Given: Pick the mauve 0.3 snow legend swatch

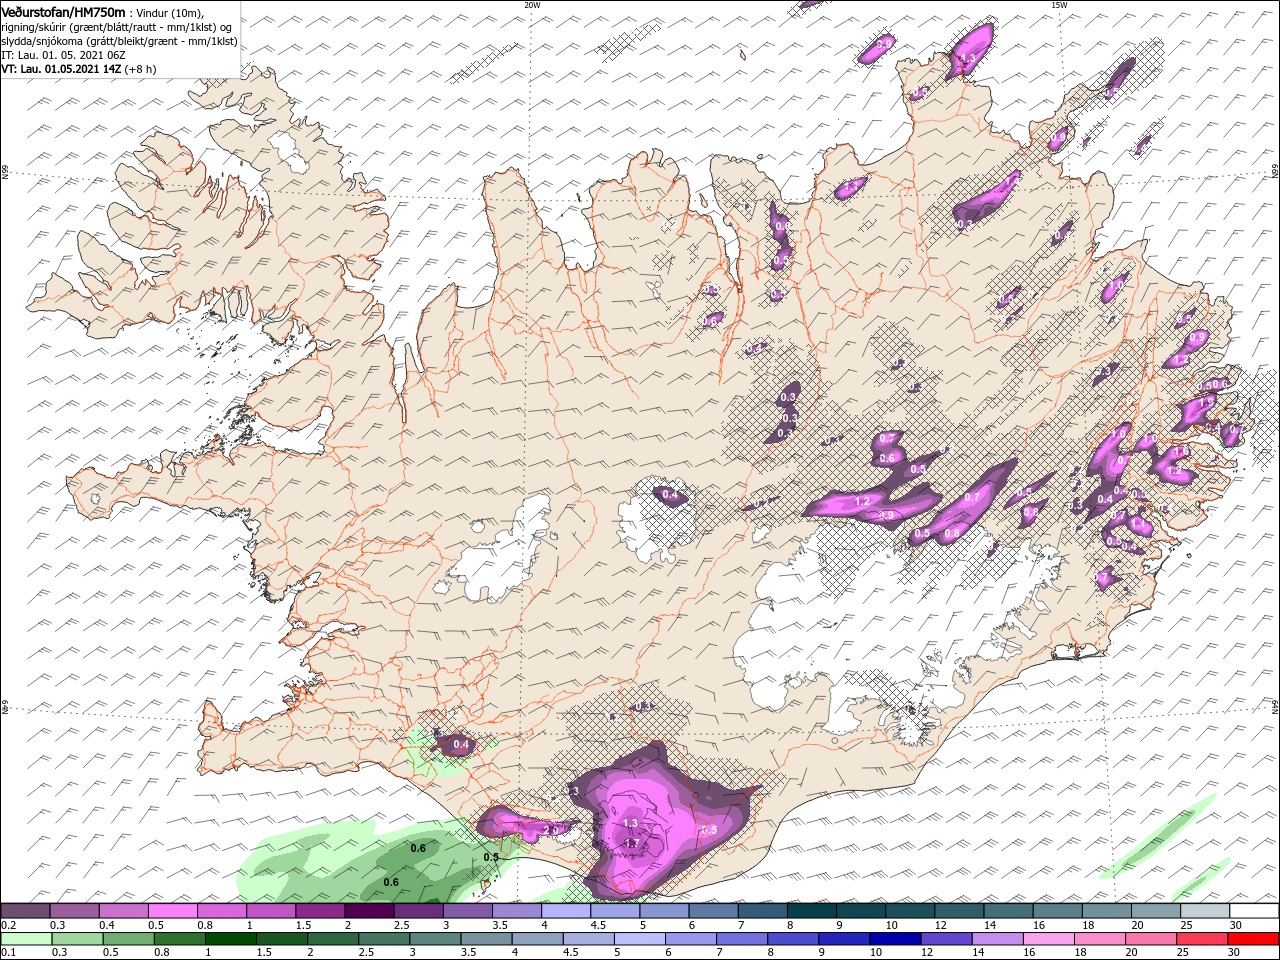Looking at the screenshot, I should pos(74,911).
